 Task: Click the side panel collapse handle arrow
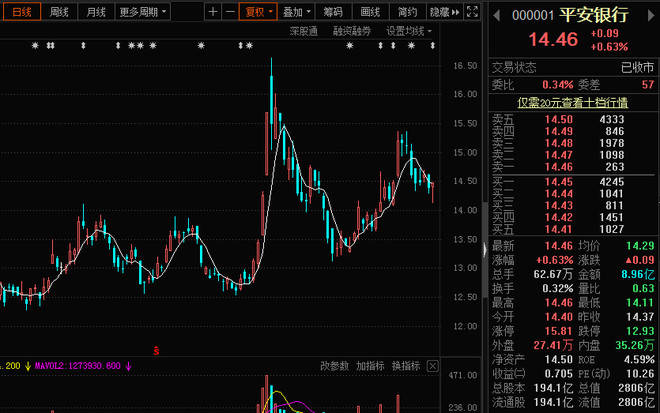coord(484,250)
